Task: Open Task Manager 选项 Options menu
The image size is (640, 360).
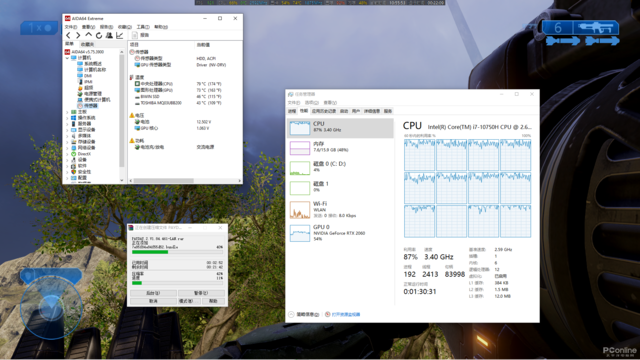Action: point(311,102)
